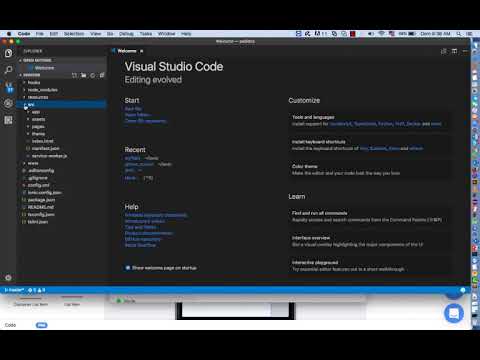Click errors and warnings count in status bar
The height and width of the screenshot is (360, 480).
(37, 290)
